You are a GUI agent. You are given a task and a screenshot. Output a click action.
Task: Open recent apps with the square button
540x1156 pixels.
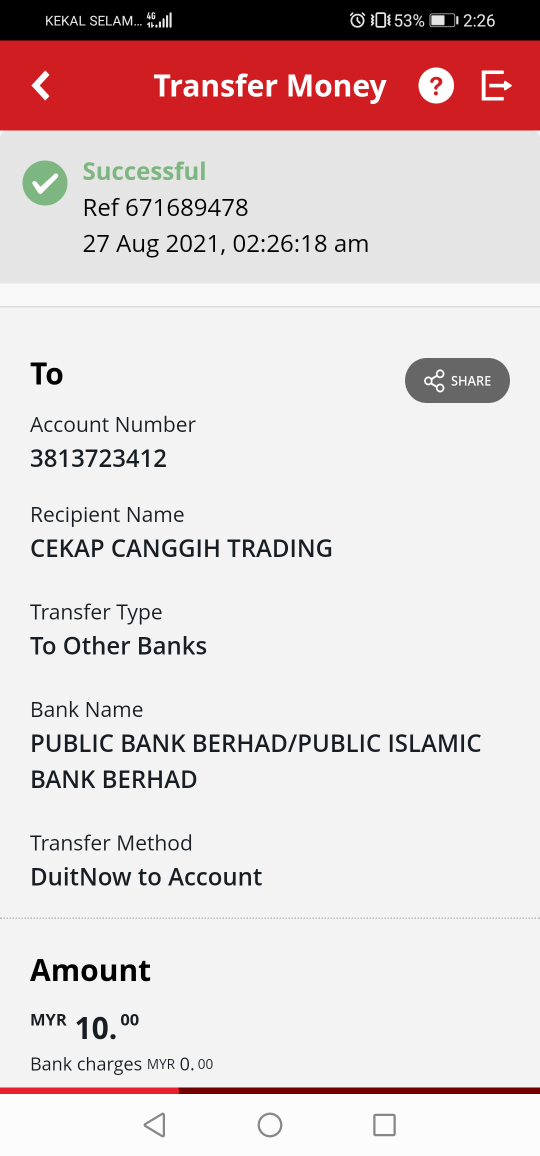[384, 1124]
